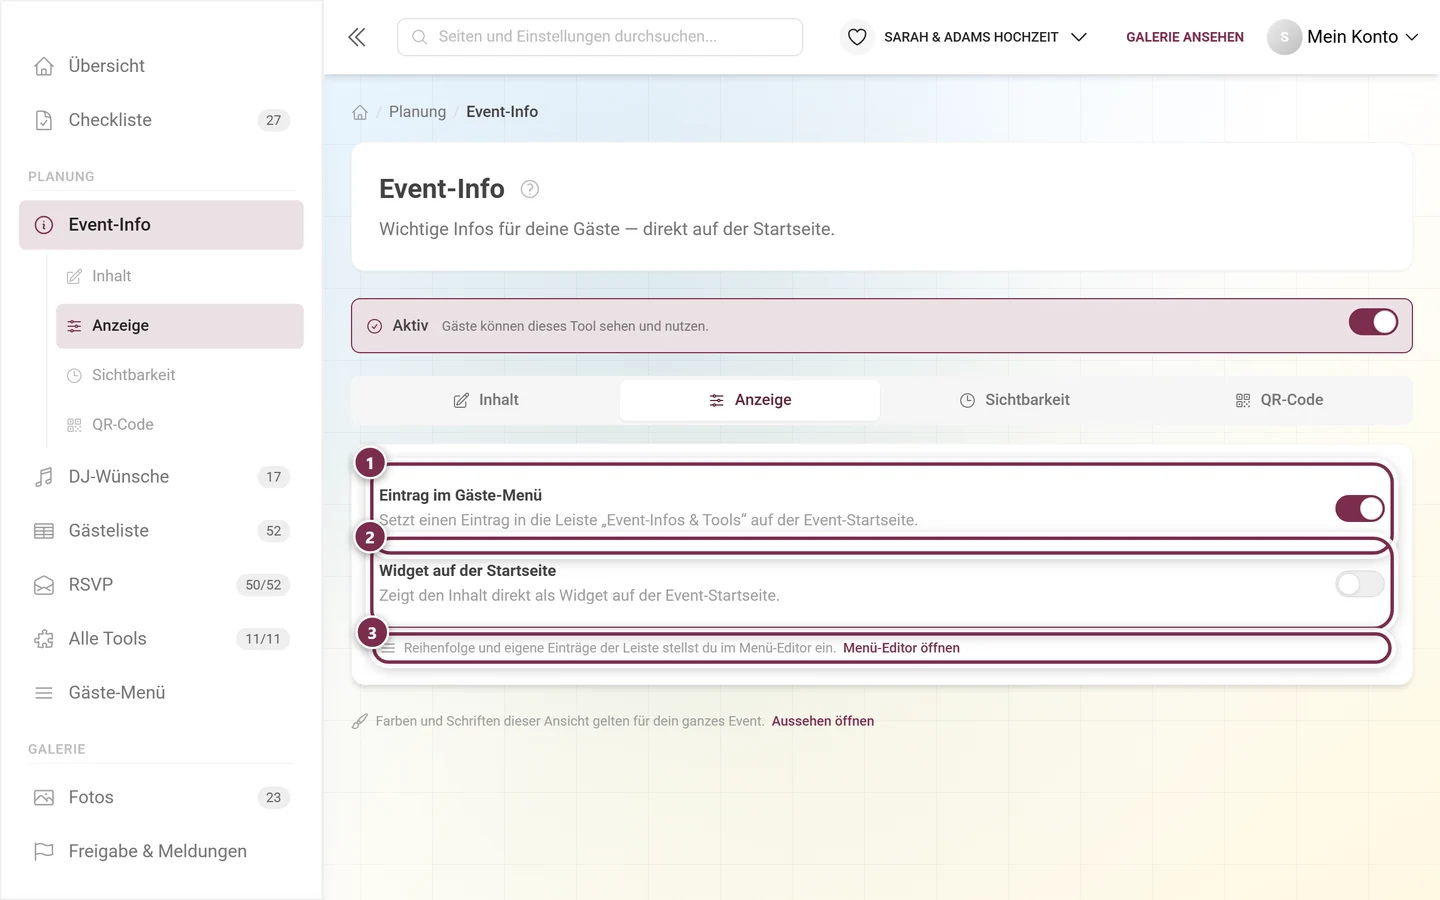Enable the Widget auf der Startseite switch
The width and height of the screenshot is (1440, 900).
point(1360,584)
